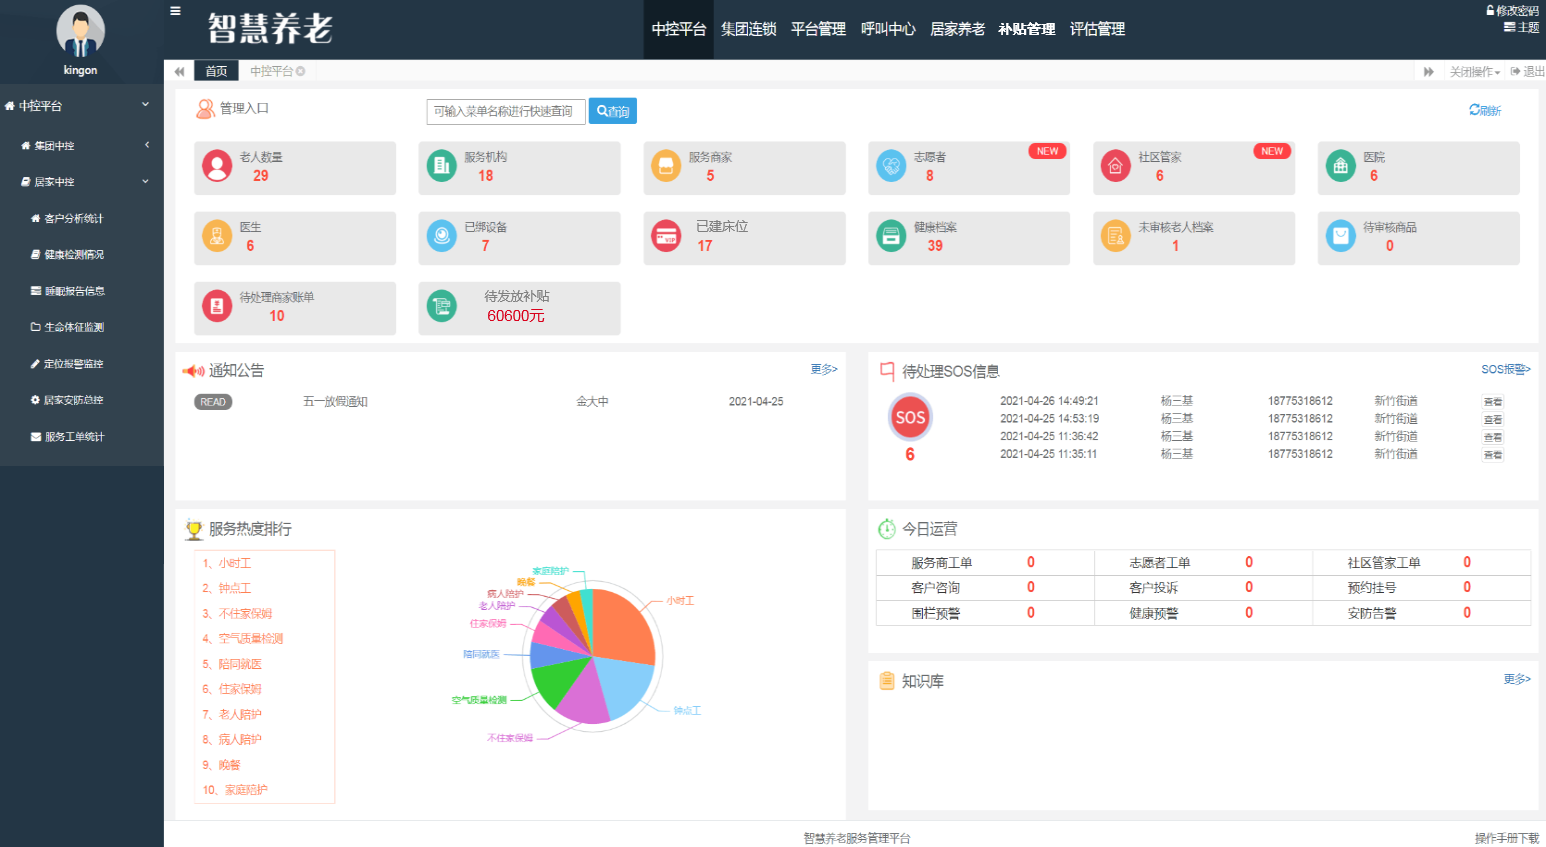Switch to the 呼叫中心 top menu
The width and height of the screenshot is (1546, 847).
[887, 29]
